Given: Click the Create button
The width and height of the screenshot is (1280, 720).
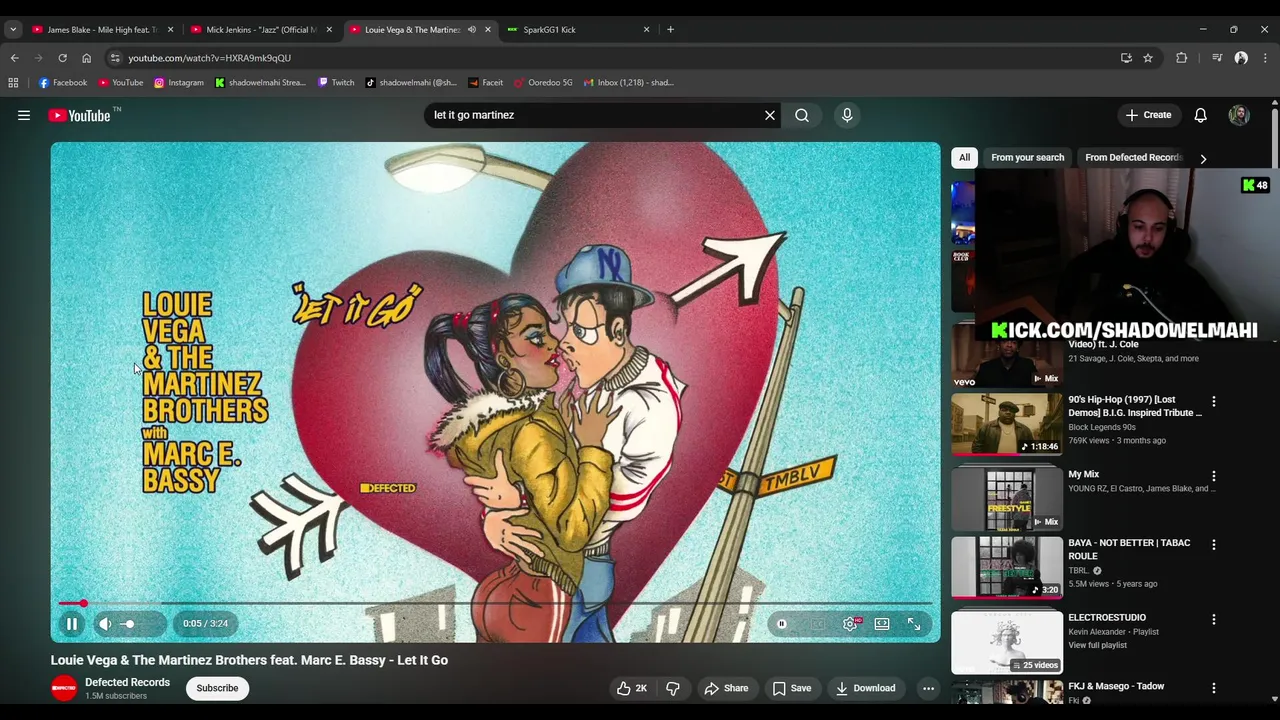Looking at the screenshot, I should click(1148, 115).
